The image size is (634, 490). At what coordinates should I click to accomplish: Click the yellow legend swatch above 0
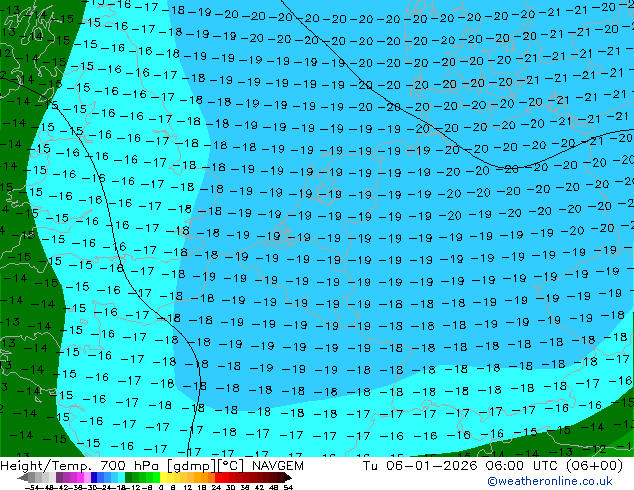(x=163, y=477)
